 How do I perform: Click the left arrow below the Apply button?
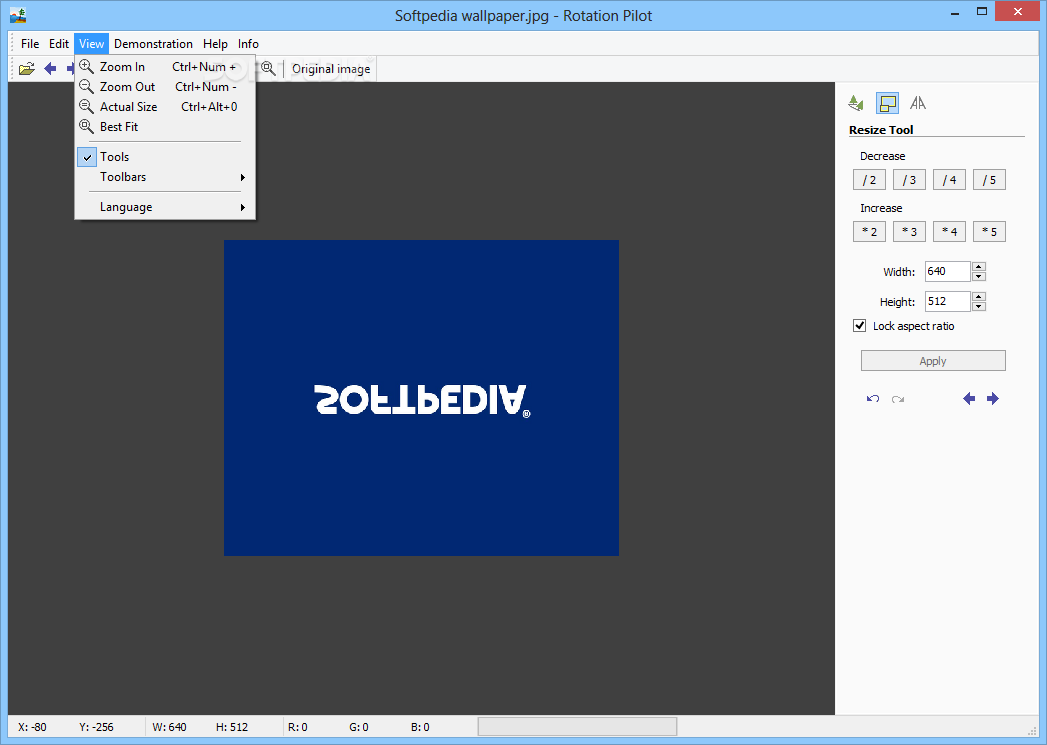[969, 399]
